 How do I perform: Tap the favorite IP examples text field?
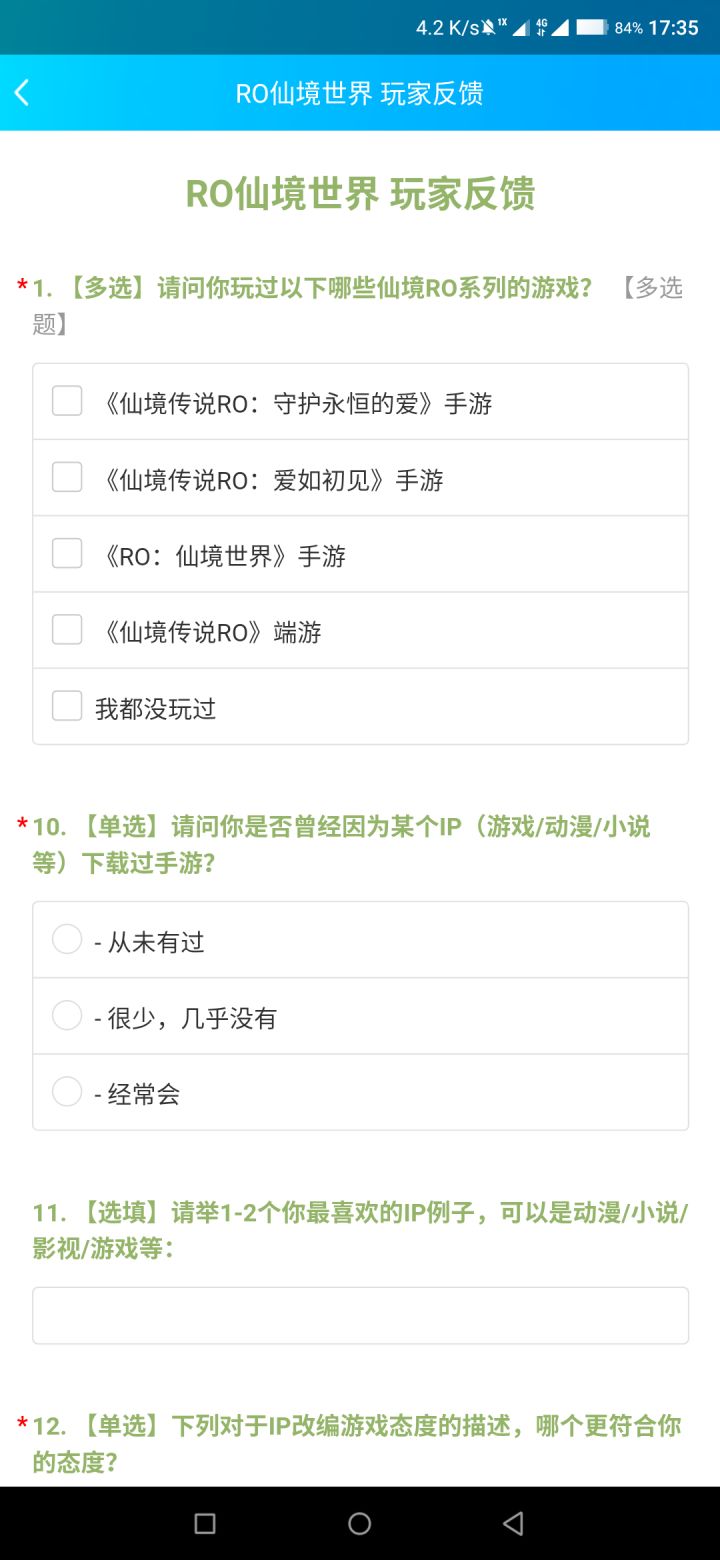(x=360, y=1315)
